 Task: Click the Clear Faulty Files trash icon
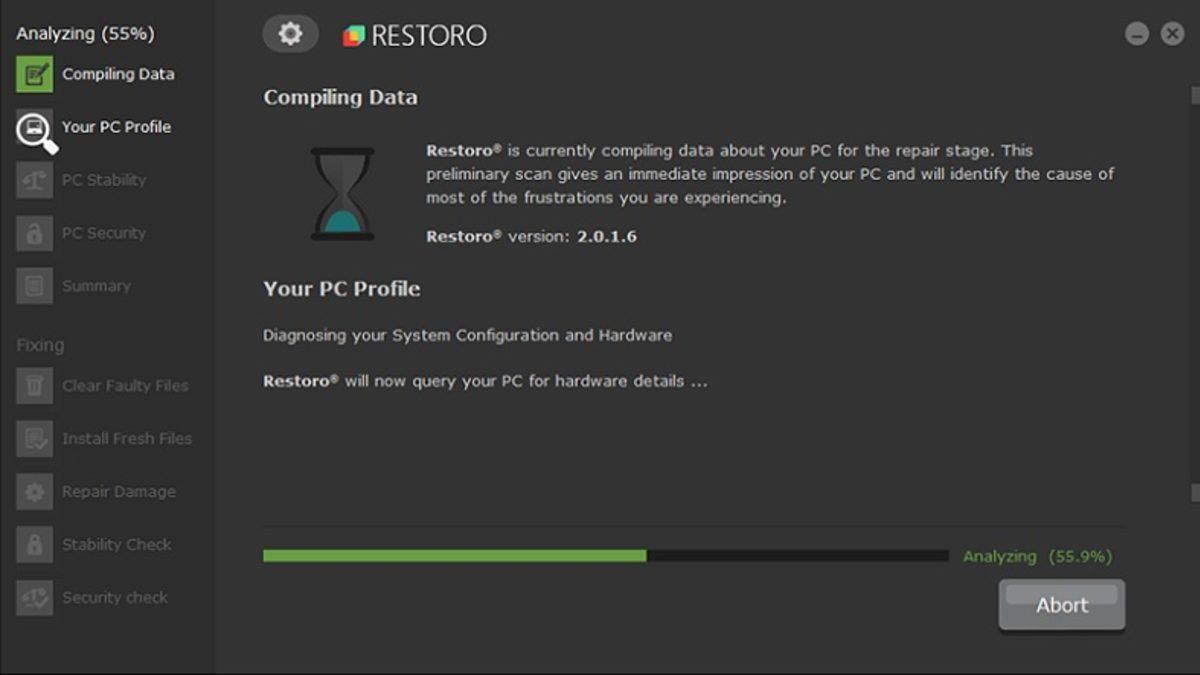[x=34, y=386]
